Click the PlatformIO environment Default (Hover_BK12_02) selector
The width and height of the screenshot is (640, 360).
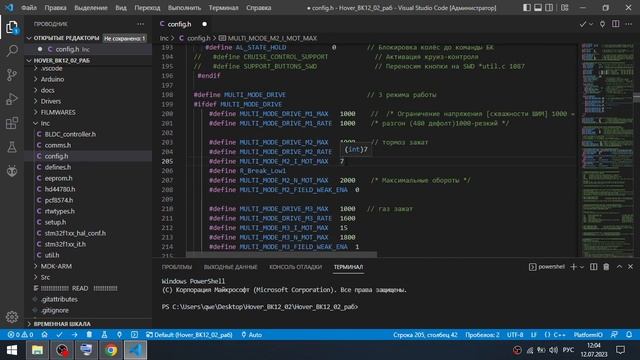pos(189,335)
